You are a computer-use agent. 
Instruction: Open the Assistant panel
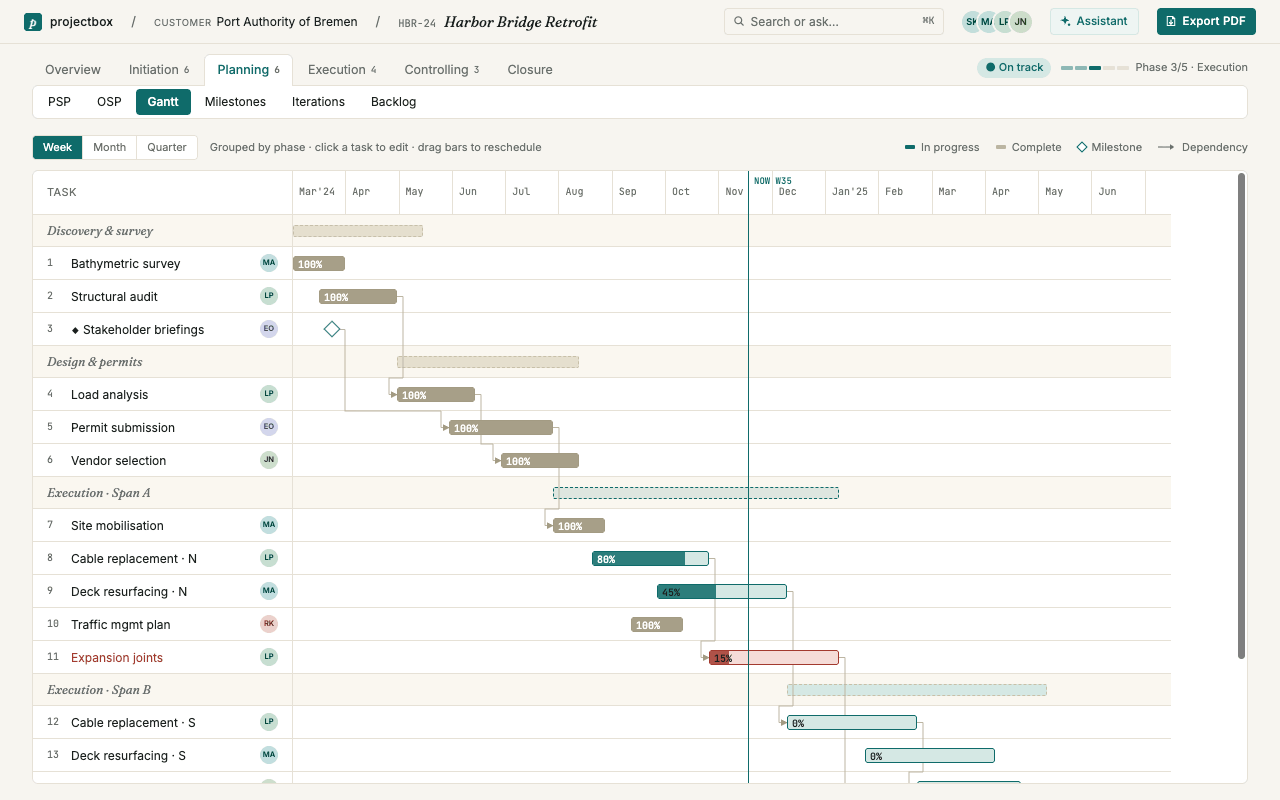[x=1094, y=21]
